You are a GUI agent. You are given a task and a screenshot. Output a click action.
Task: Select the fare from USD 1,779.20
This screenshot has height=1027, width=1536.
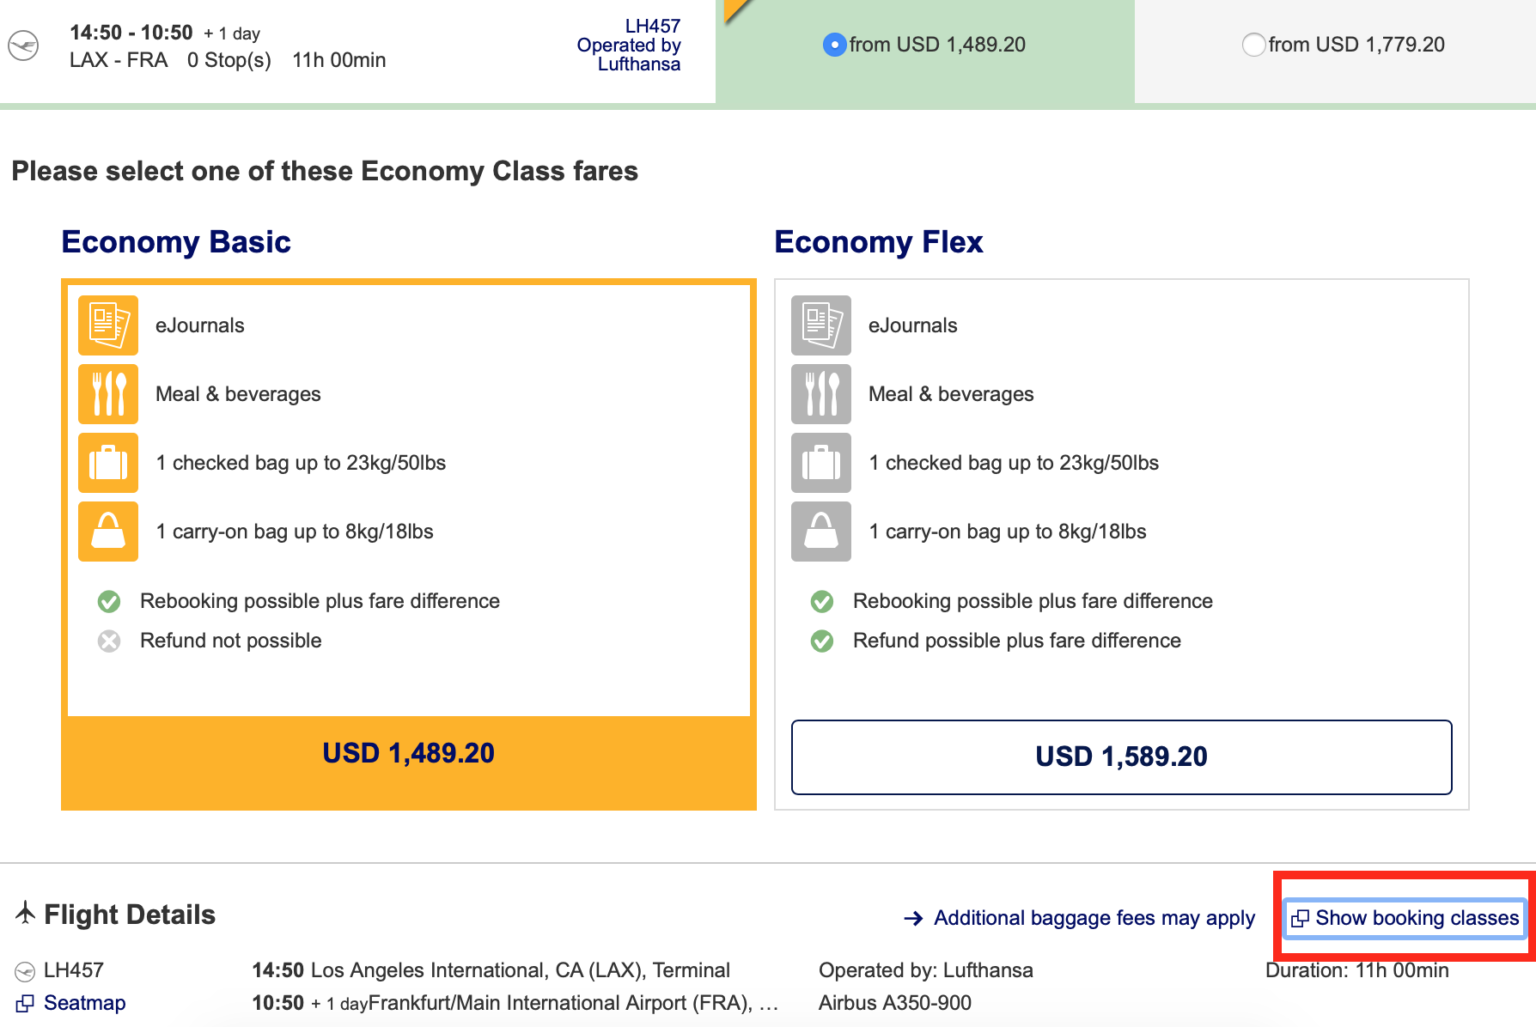(1256, 44)
